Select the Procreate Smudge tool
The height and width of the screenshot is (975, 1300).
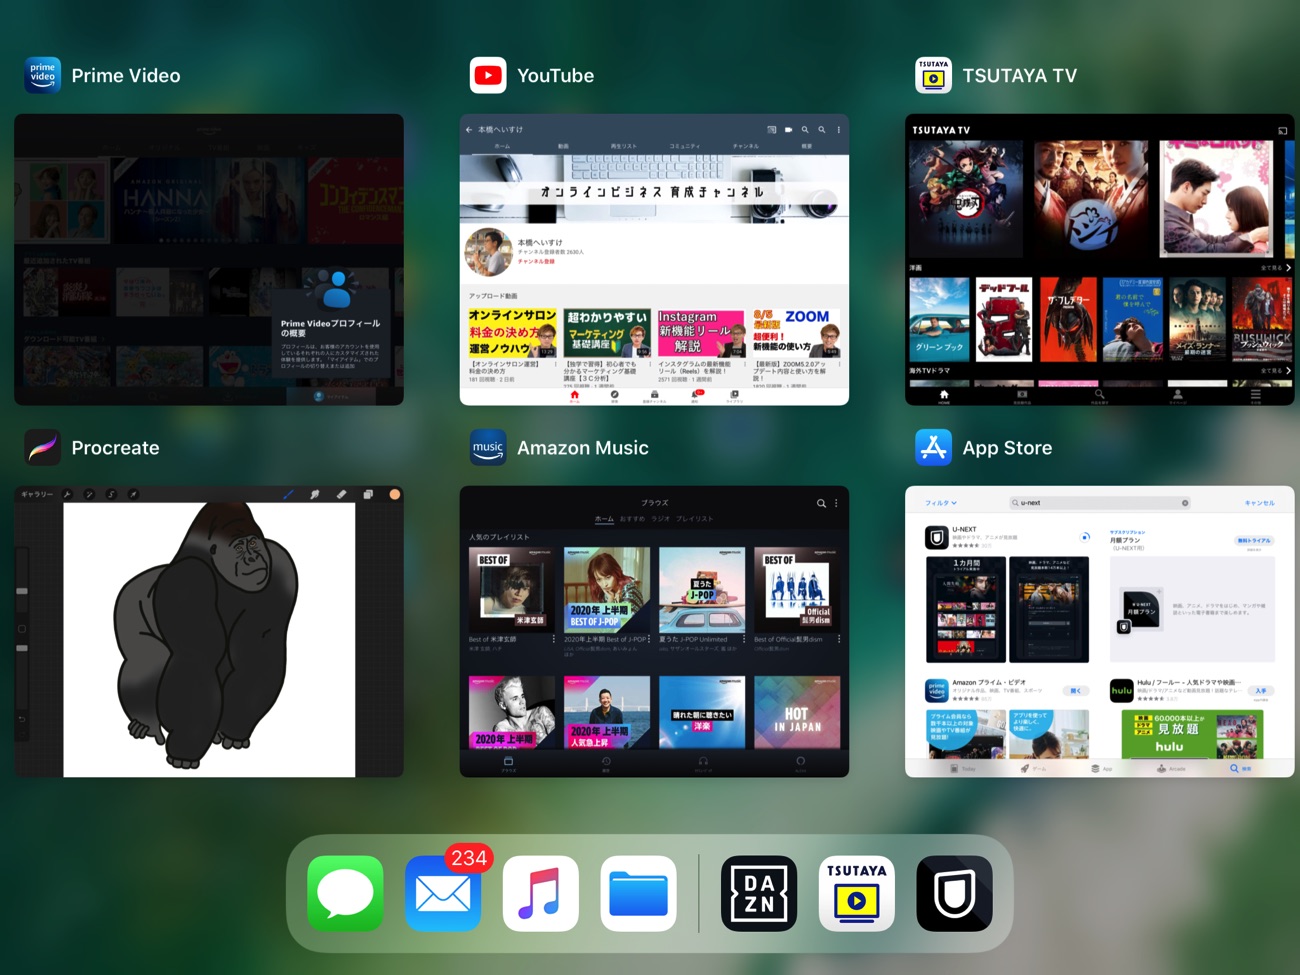pyautogui.click(x=315, y=494)
